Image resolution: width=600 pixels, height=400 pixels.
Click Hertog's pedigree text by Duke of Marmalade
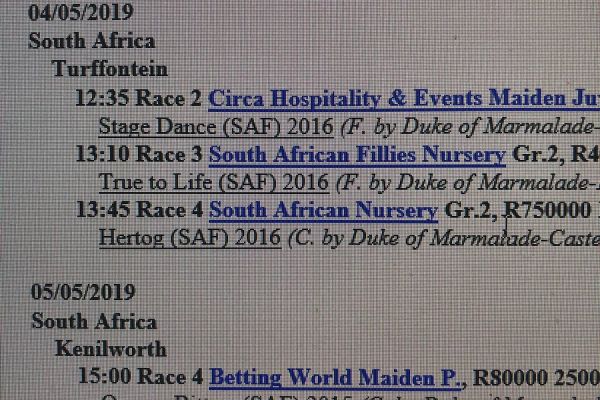(x=444, y=238)
